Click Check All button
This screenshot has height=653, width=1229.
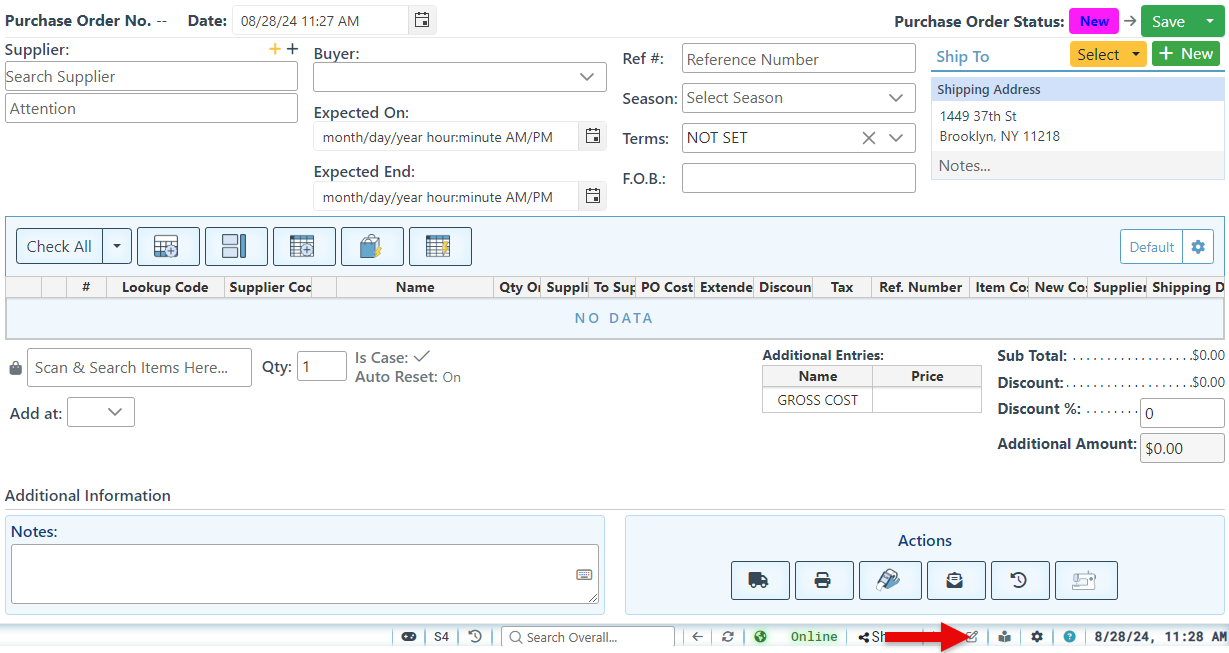(59, 246)
